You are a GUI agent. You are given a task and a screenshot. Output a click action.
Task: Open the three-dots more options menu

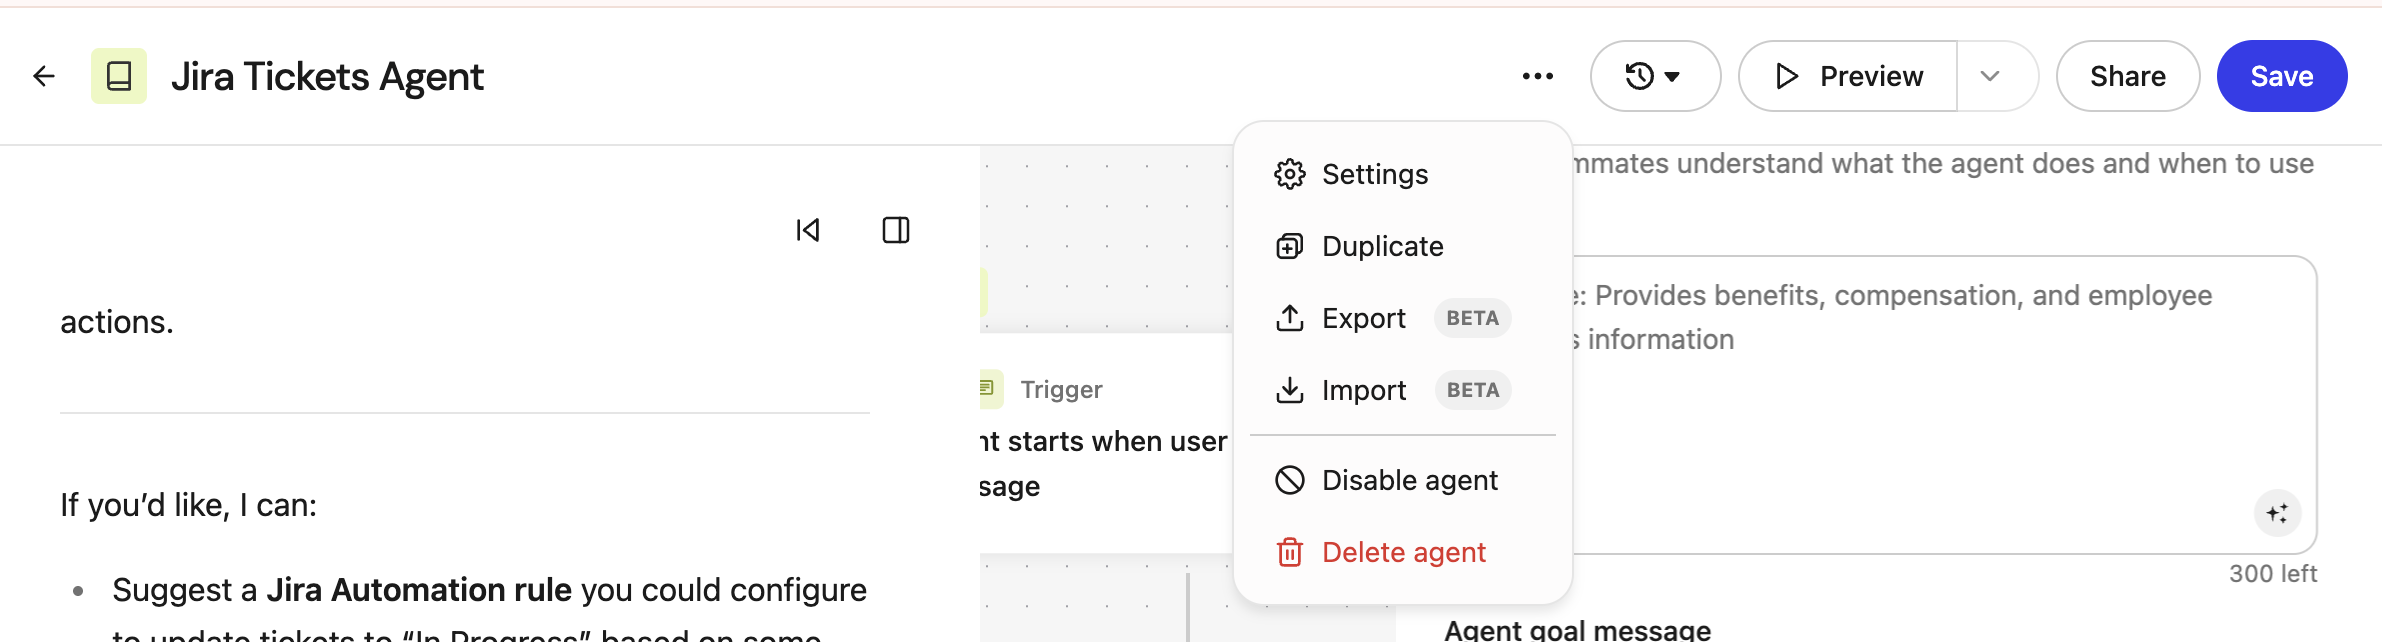point(1537,76)
